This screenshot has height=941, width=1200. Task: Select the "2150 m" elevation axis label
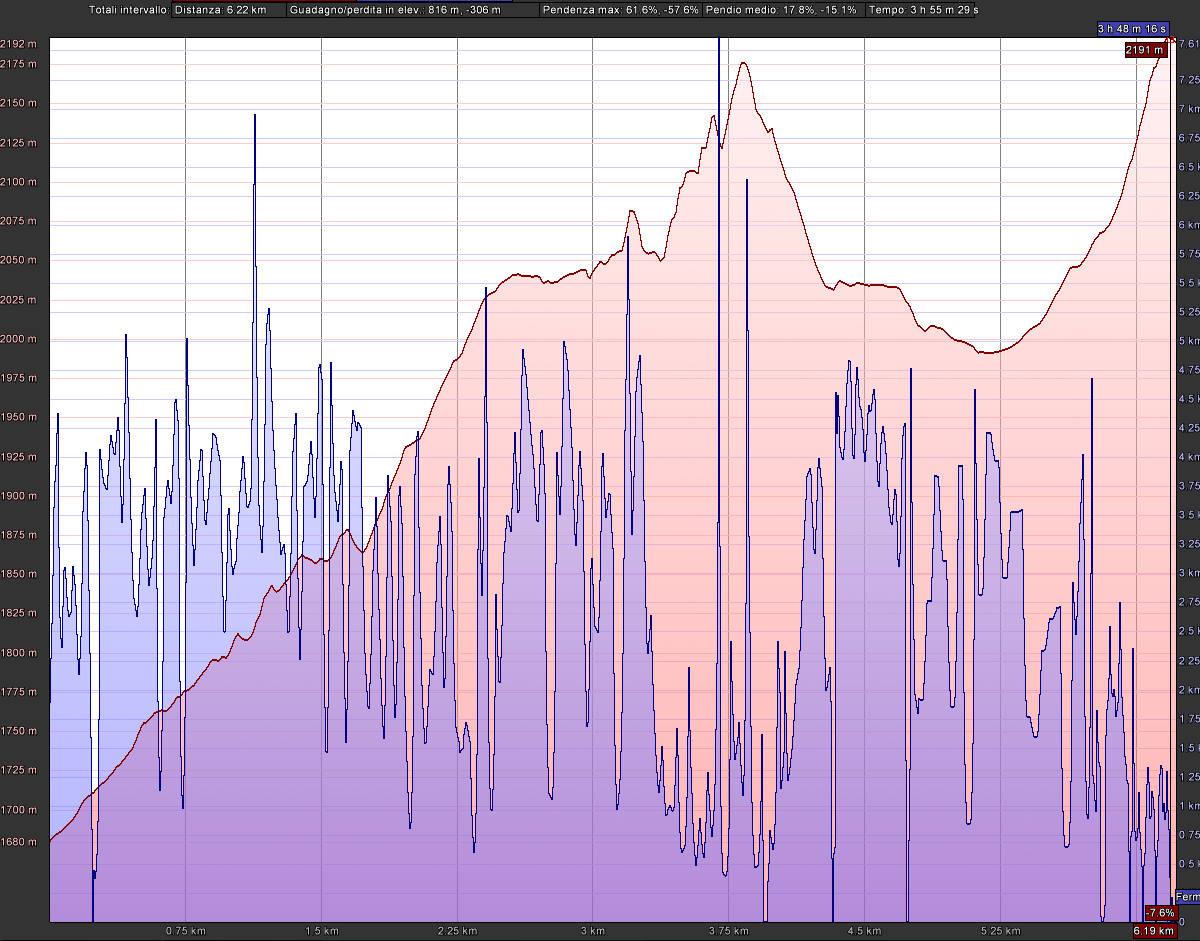click(18, 103)
